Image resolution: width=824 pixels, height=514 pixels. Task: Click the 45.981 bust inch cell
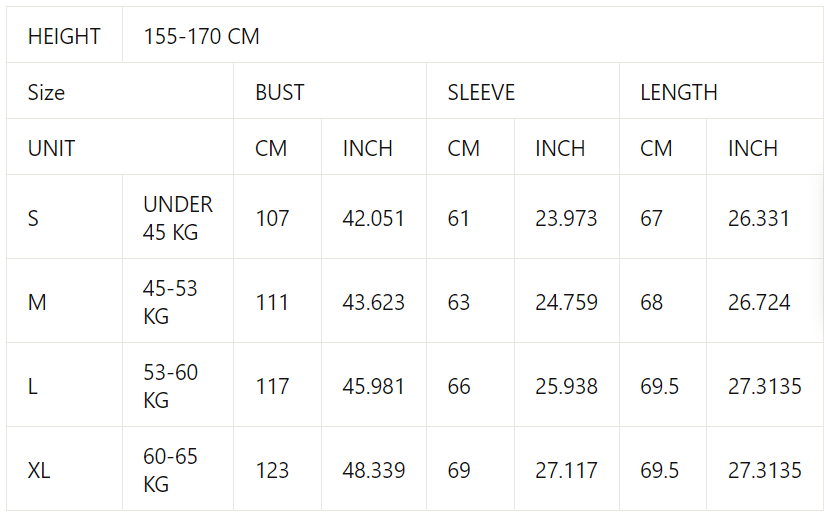point(373,386)
